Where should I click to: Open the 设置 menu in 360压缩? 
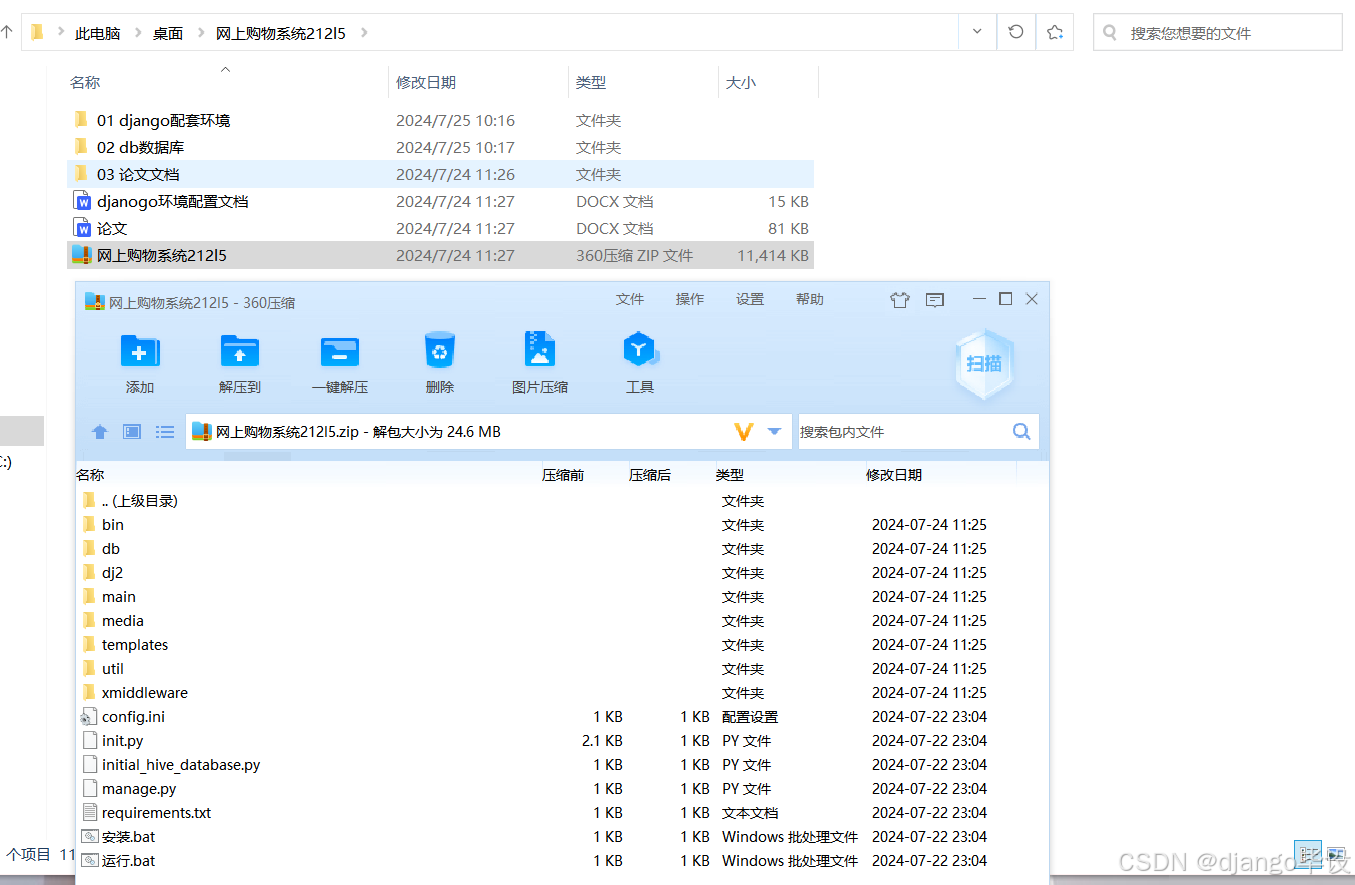click(x=750, y=299)
